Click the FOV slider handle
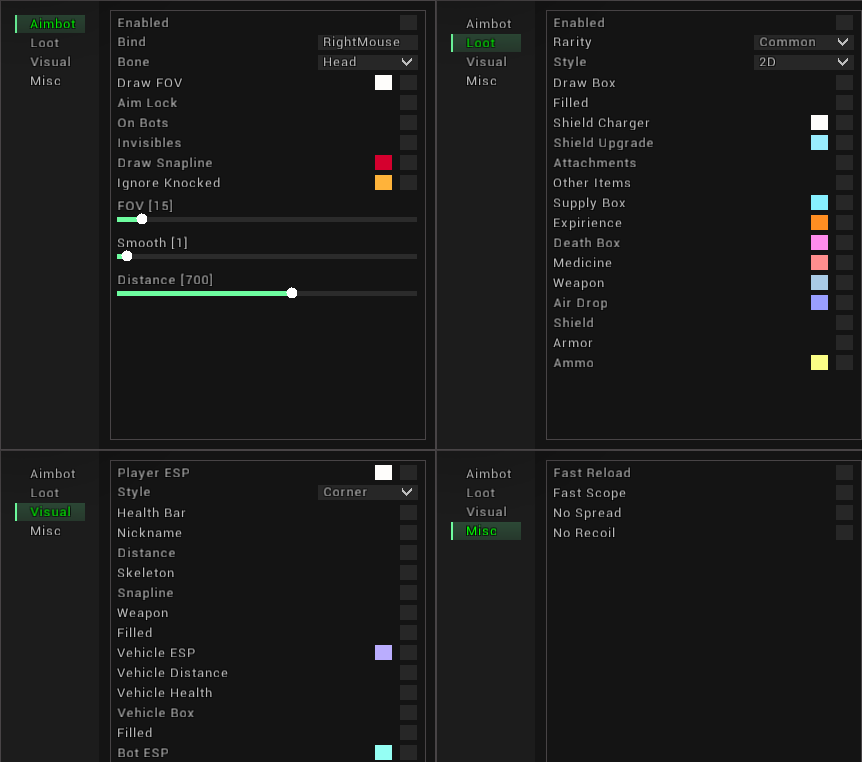 [x=142, y=219]
